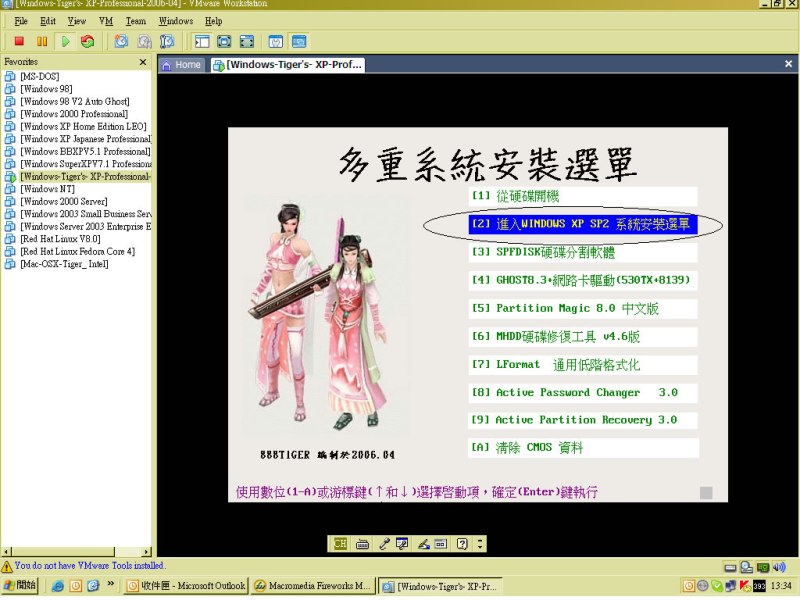Image resolution: width=800 pixels, height=600 pixels.
Task: Select [Windows 2000 Professional] in Favorites
Action: (74, 114)
